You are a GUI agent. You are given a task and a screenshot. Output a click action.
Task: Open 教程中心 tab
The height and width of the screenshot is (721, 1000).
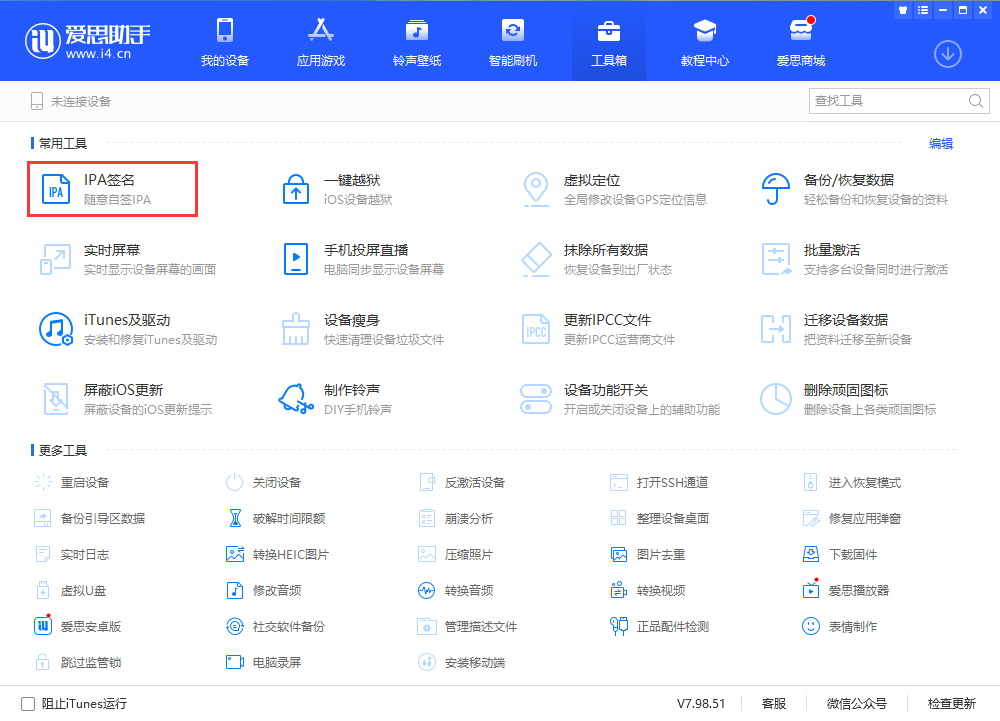(x=705, y=41)
